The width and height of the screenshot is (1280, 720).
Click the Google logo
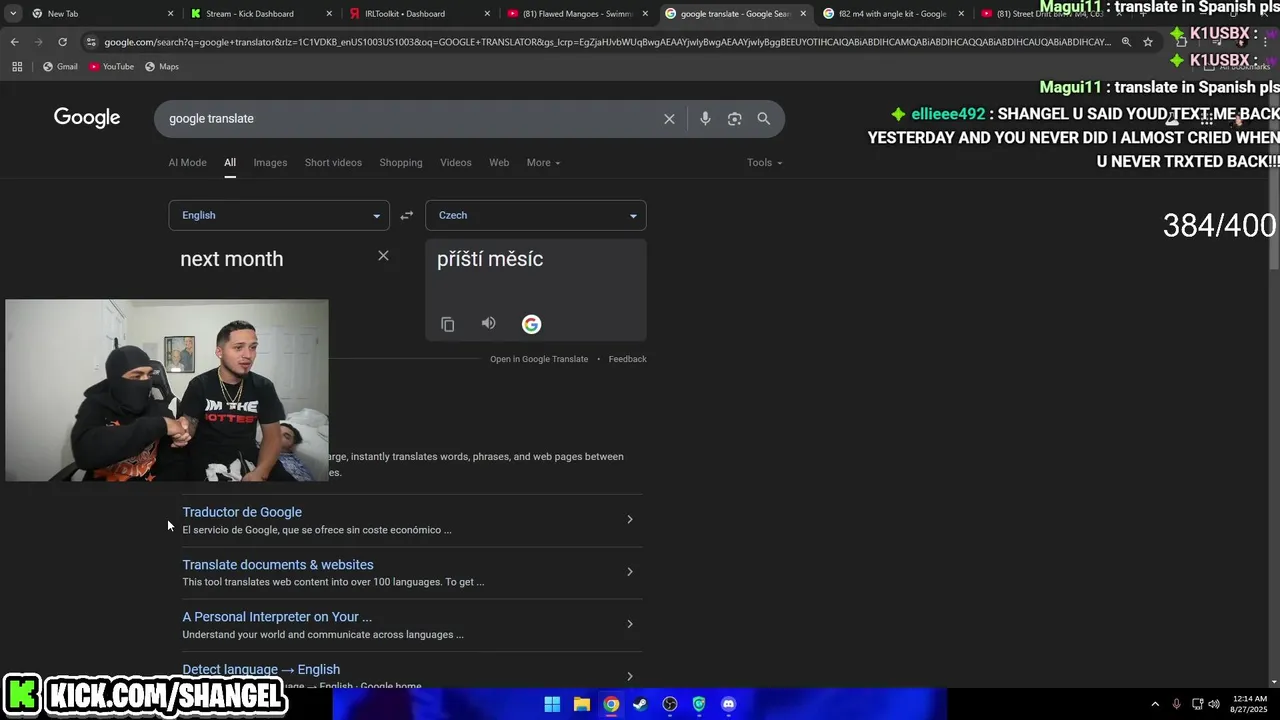pyautogui.click(x=87, y=118)
